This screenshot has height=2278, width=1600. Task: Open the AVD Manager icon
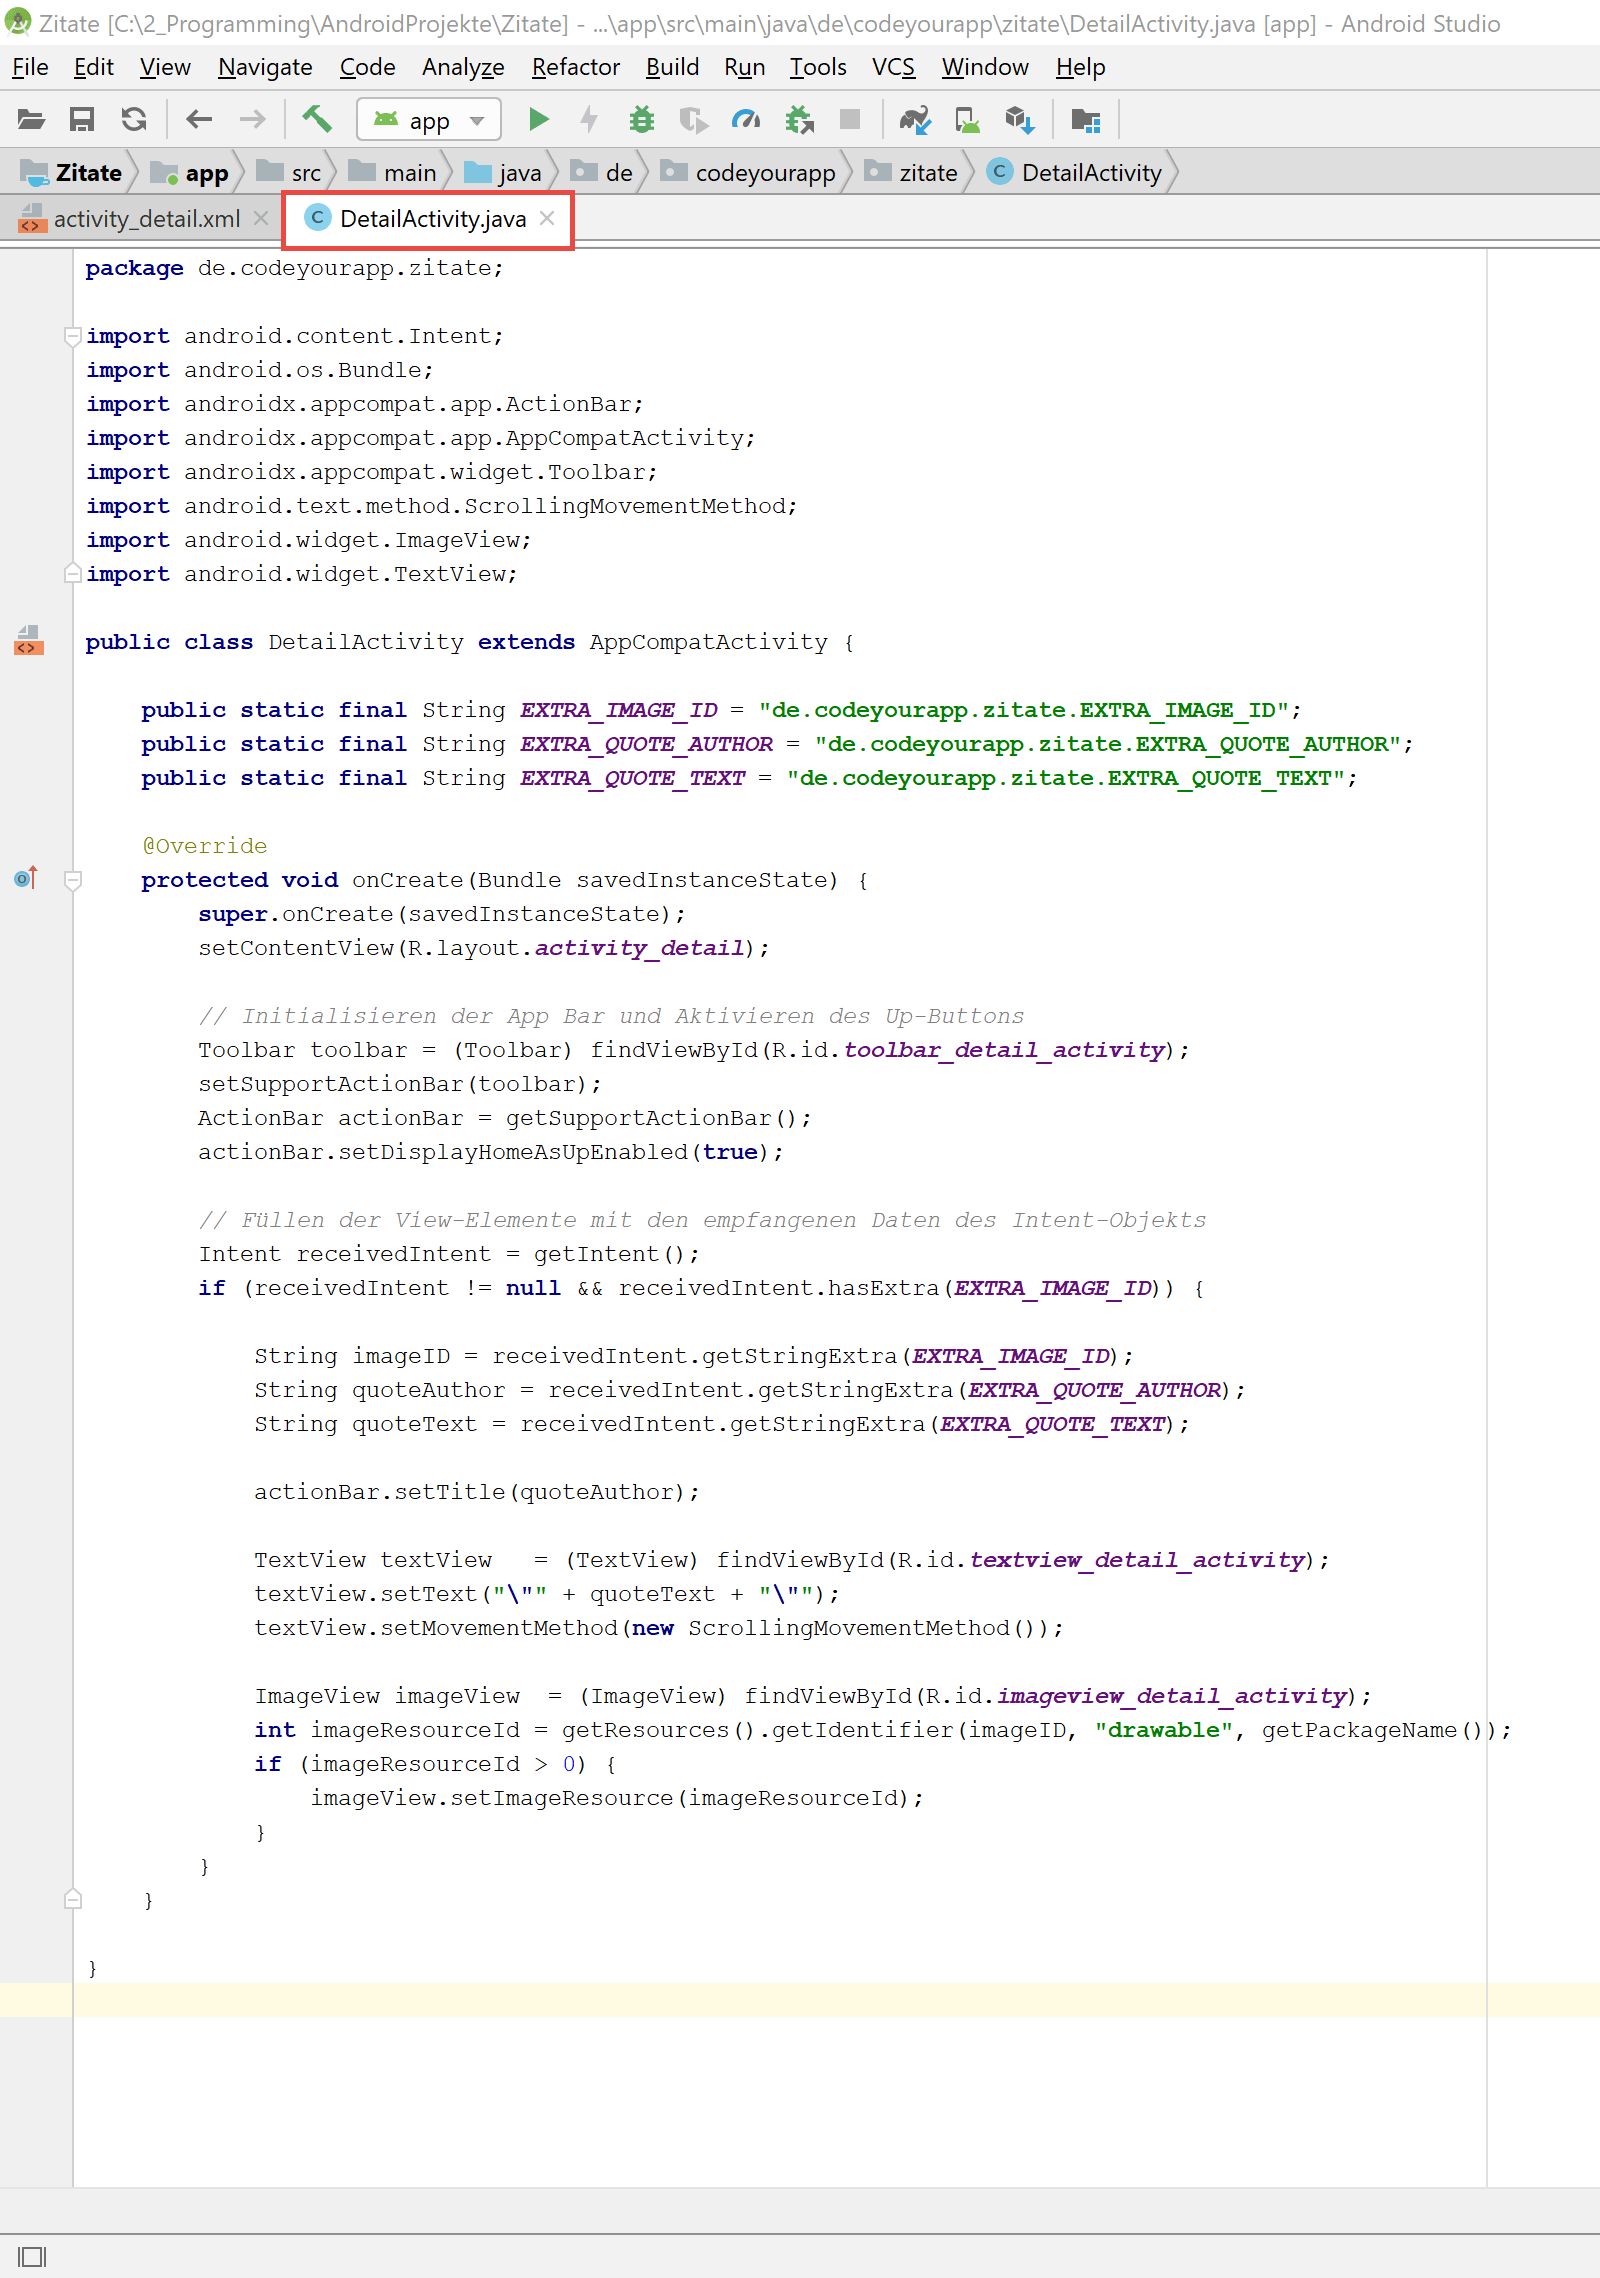pos(968,120)
